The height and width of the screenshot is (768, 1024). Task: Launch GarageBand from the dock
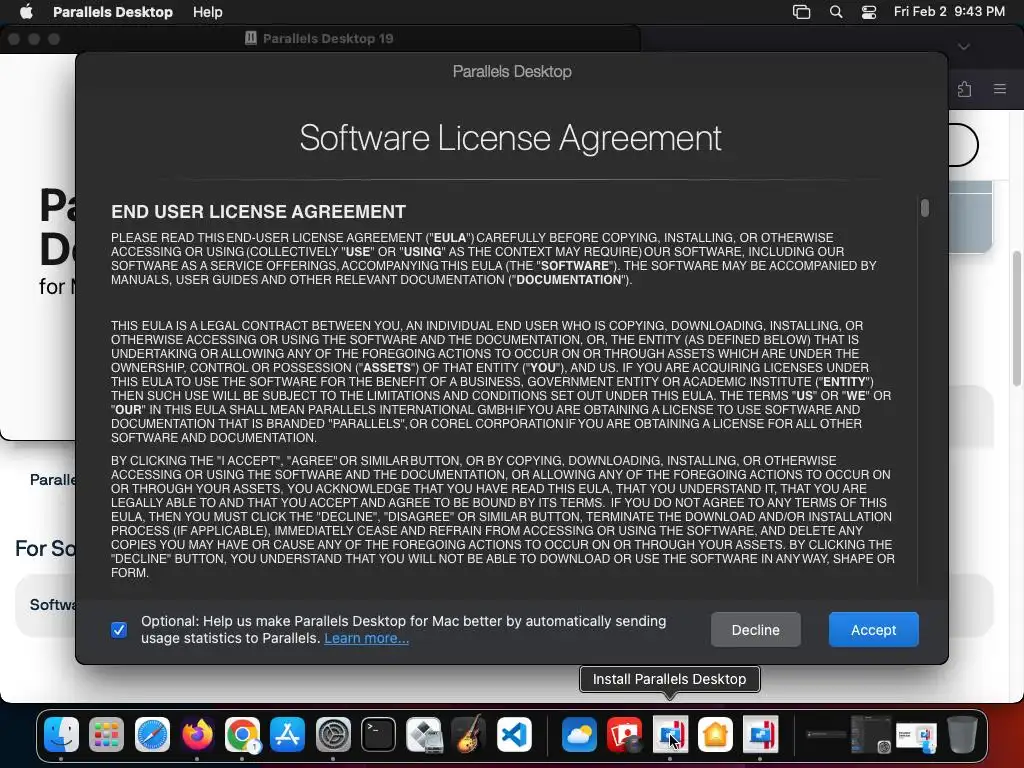(x=469, y=735)
